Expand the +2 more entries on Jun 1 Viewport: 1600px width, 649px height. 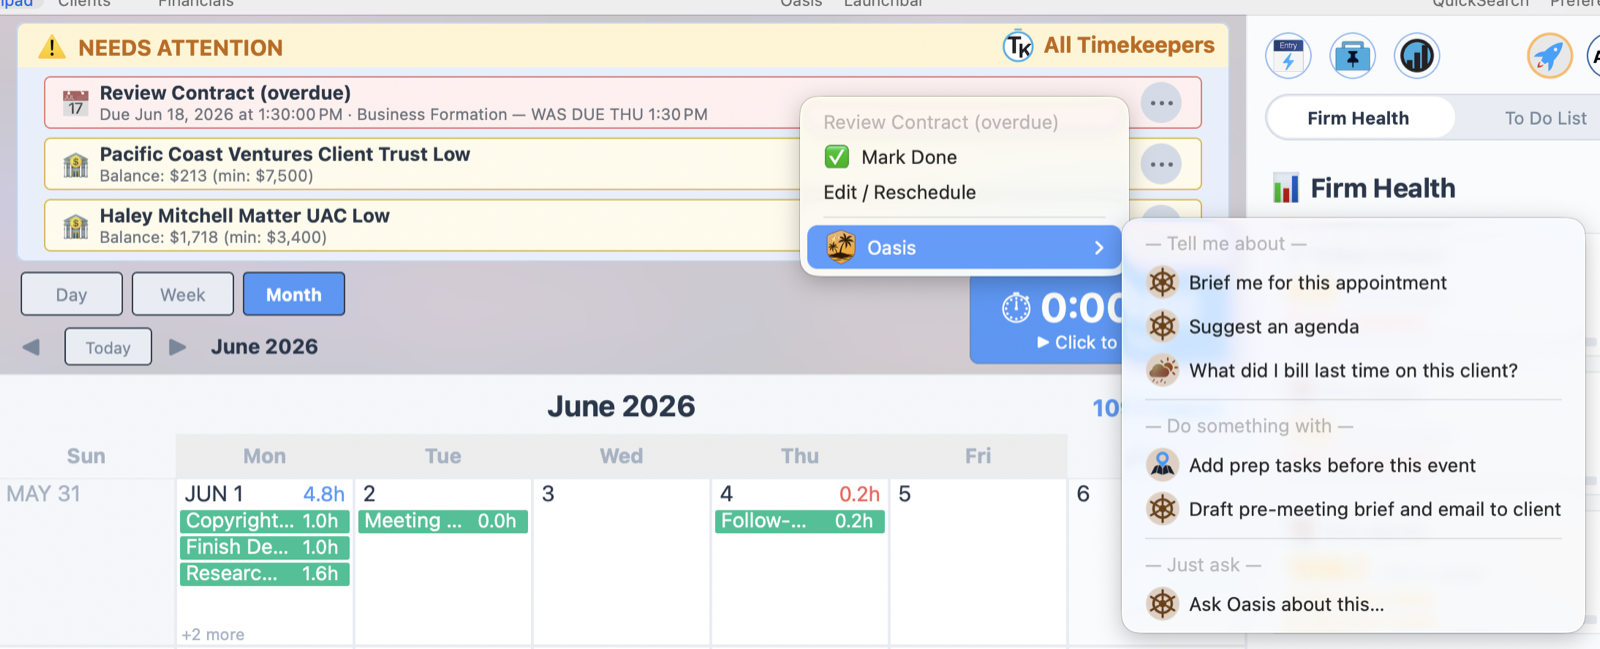(x=213, y=634)
